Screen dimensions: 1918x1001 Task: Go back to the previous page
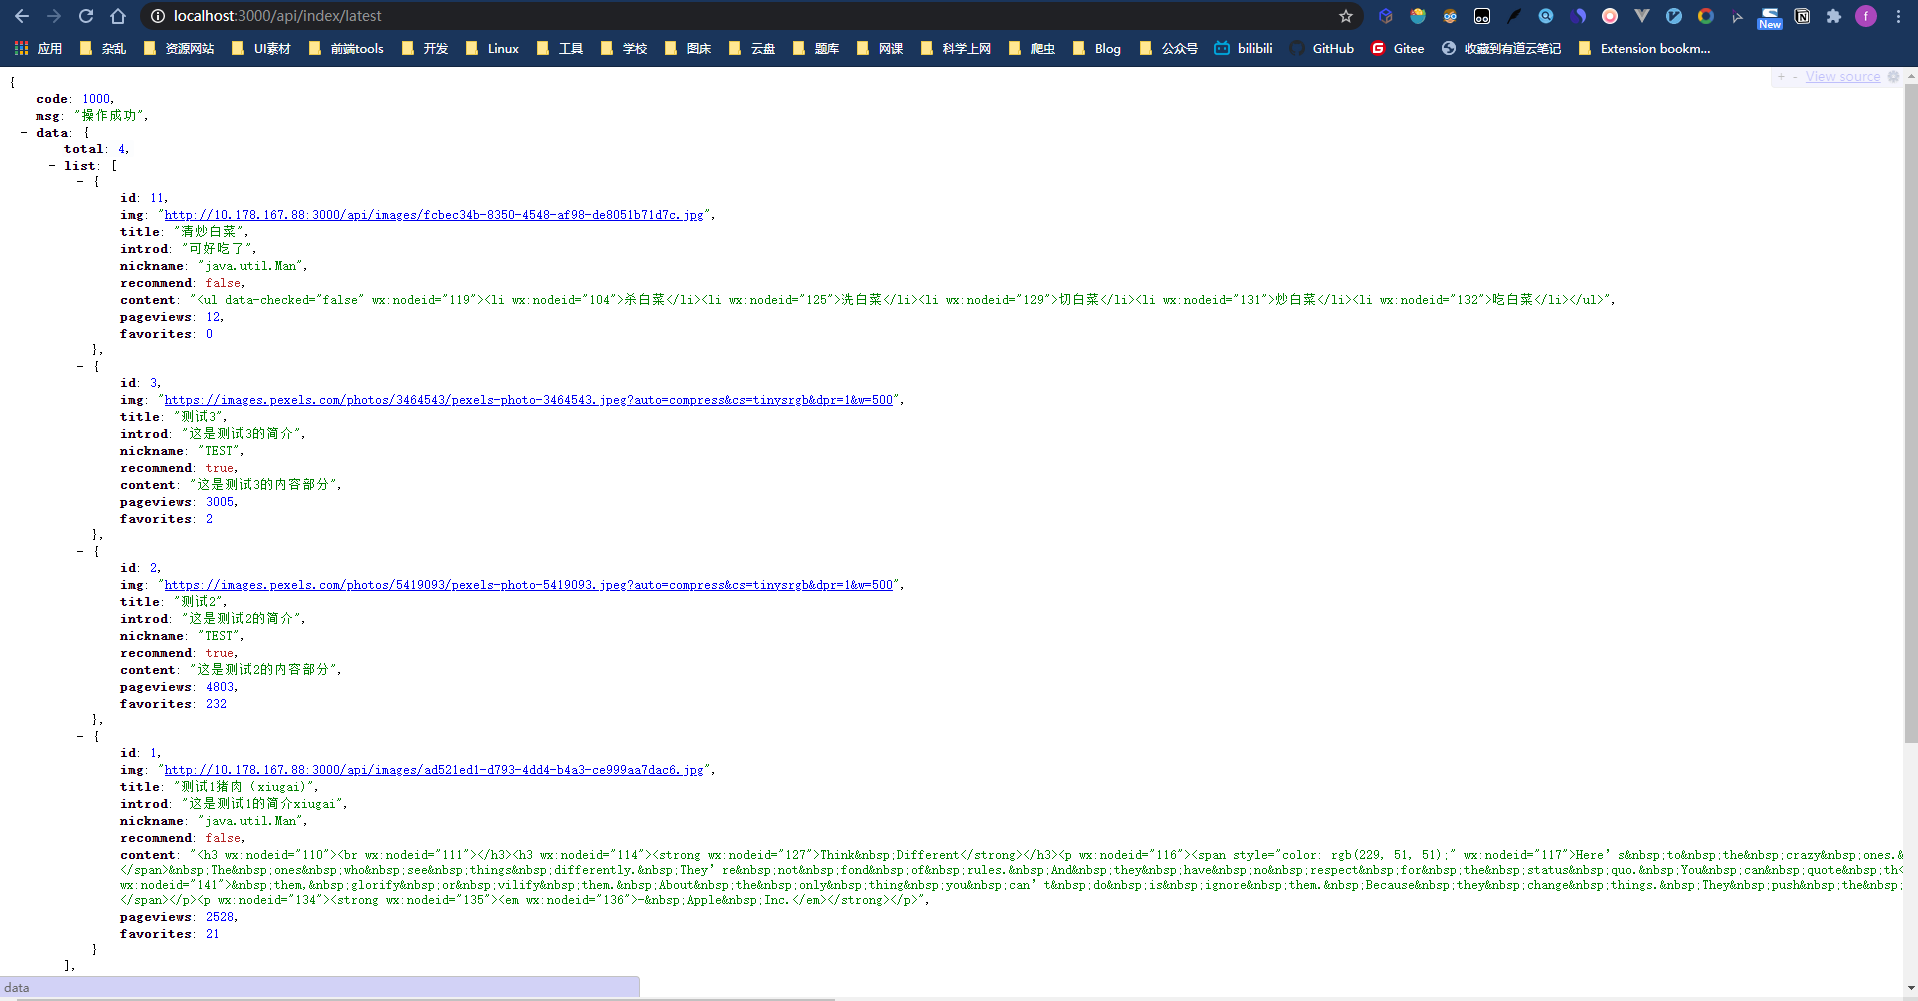[x=22, y=16]
